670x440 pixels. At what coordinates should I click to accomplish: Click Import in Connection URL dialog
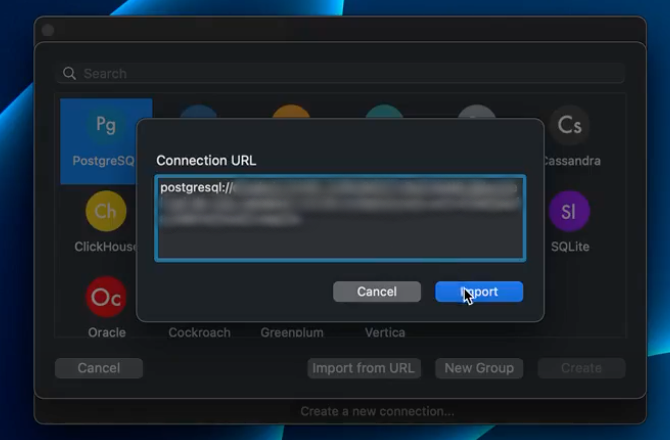[479, 292]
